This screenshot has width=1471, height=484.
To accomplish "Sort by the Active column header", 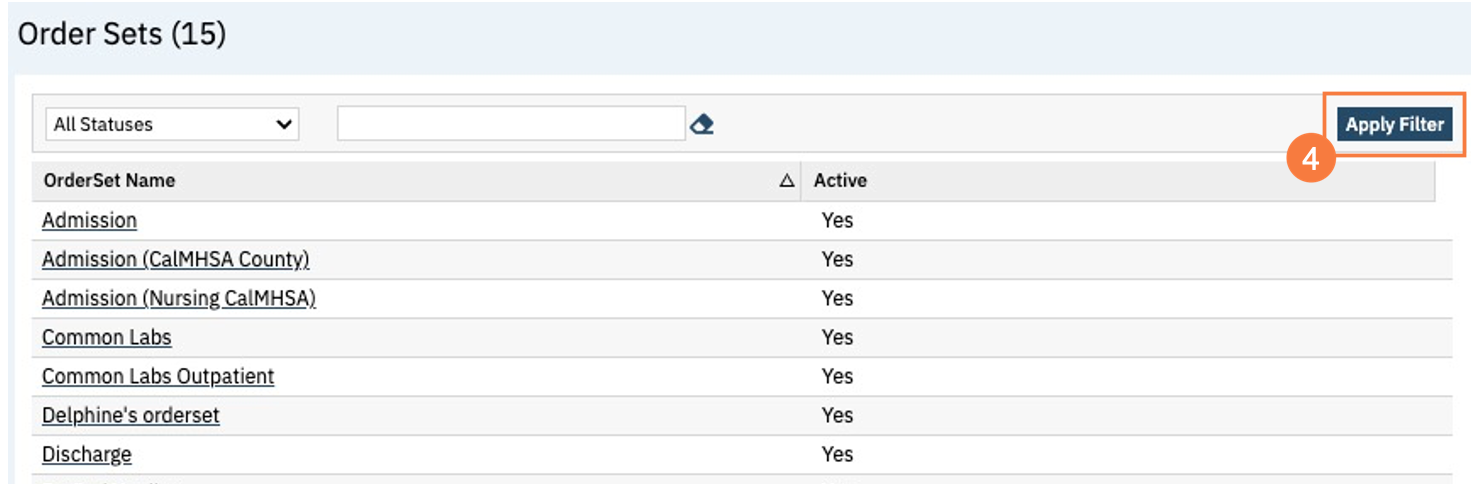I will point(840,181).
